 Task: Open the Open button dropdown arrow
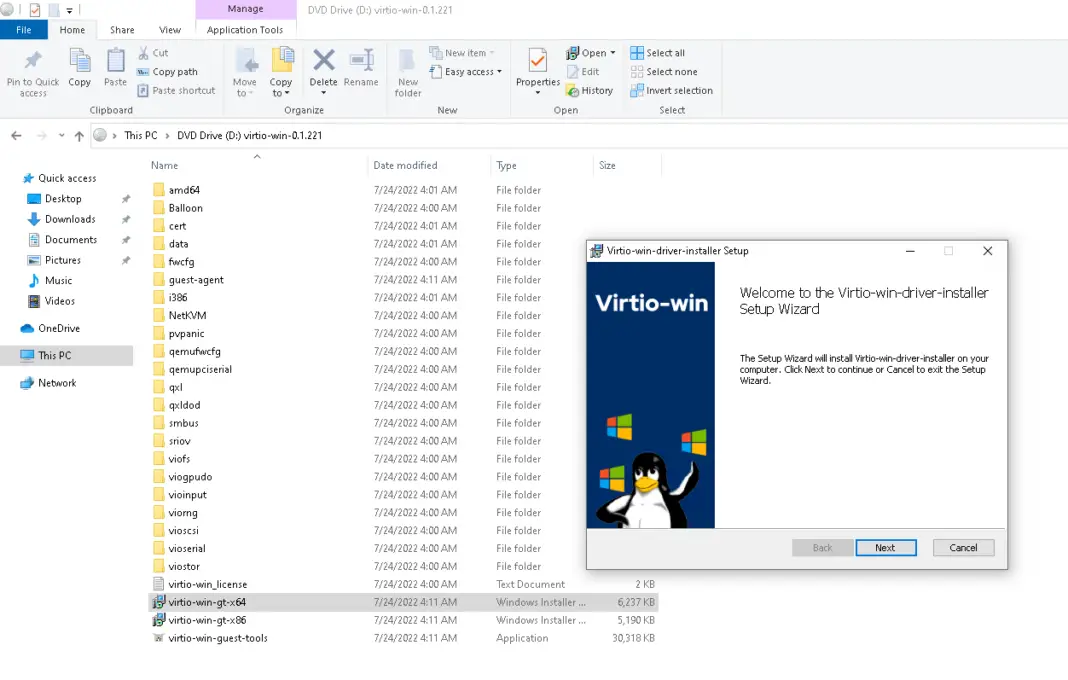tap(612, 52)
